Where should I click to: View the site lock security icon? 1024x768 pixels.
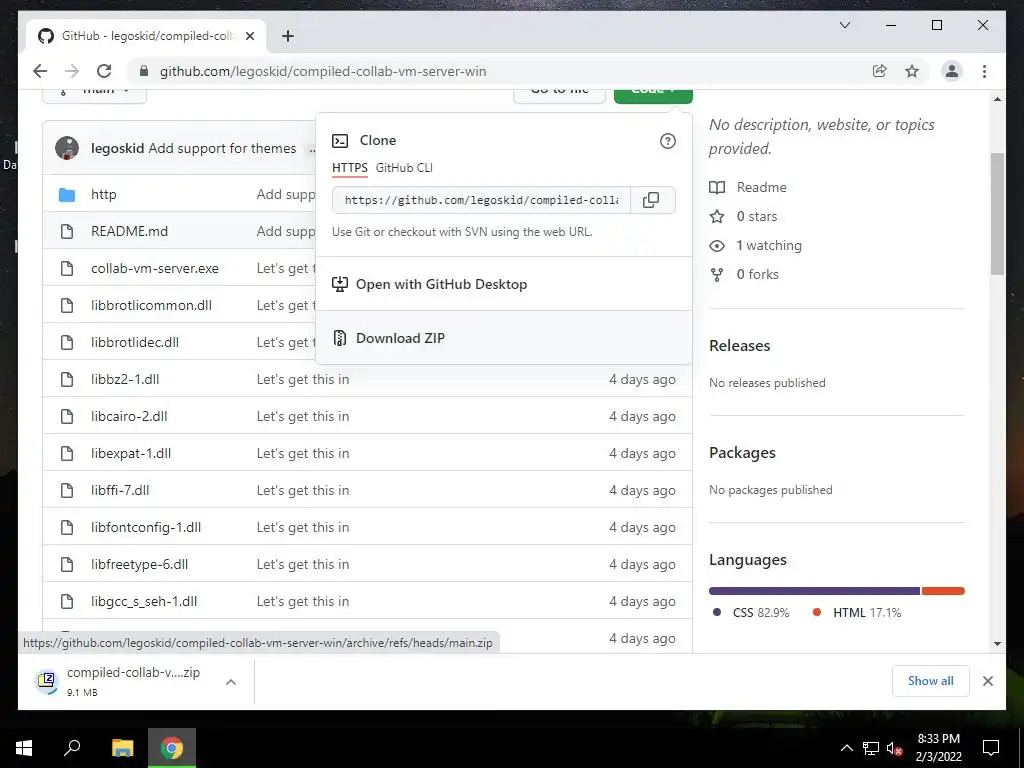(x=144, y=71)
